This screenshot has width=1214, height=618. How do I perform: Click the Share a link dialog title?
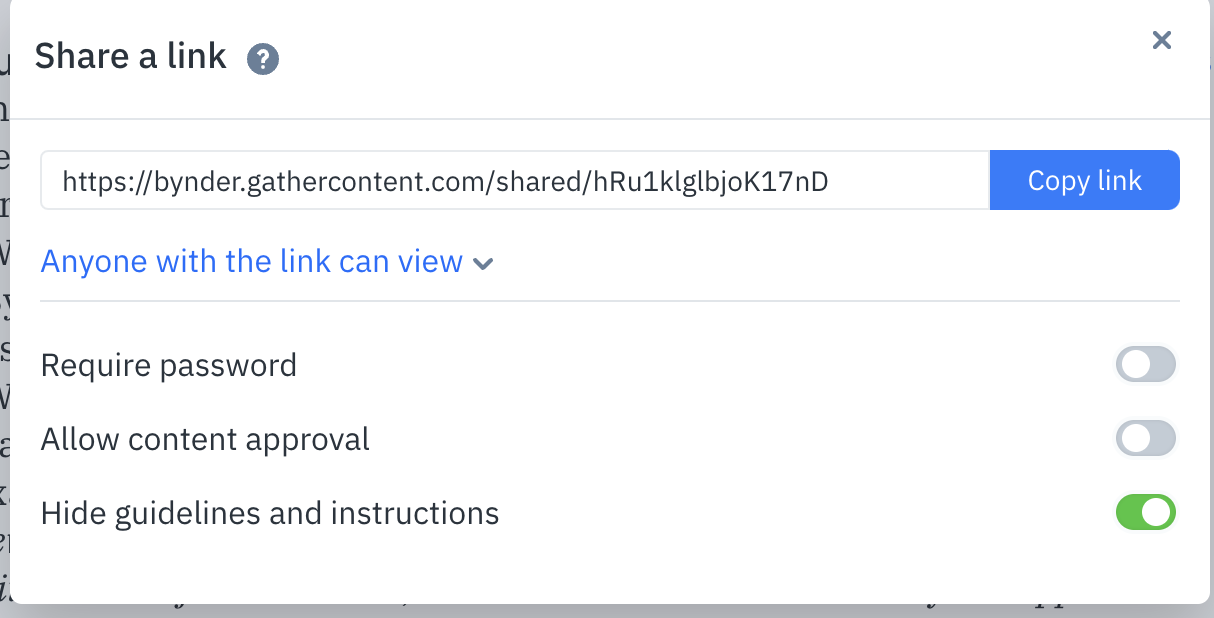click(130, 56)
